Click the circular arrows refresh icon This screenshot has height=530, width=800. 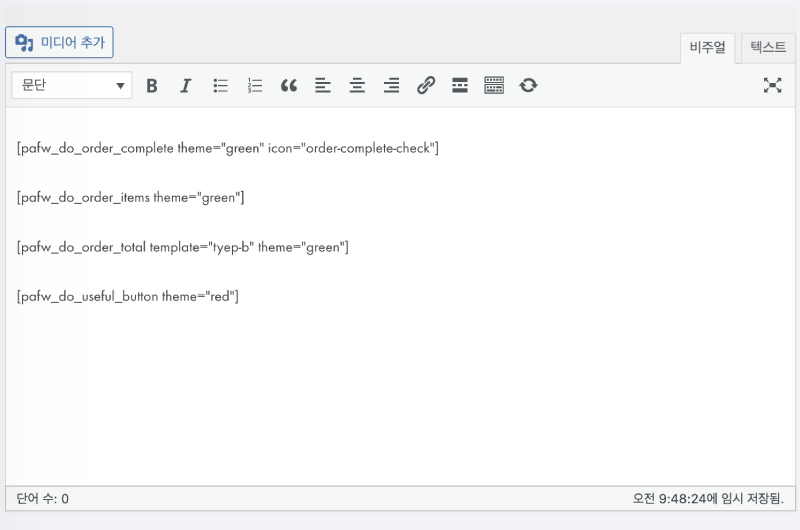pos(528,86)
